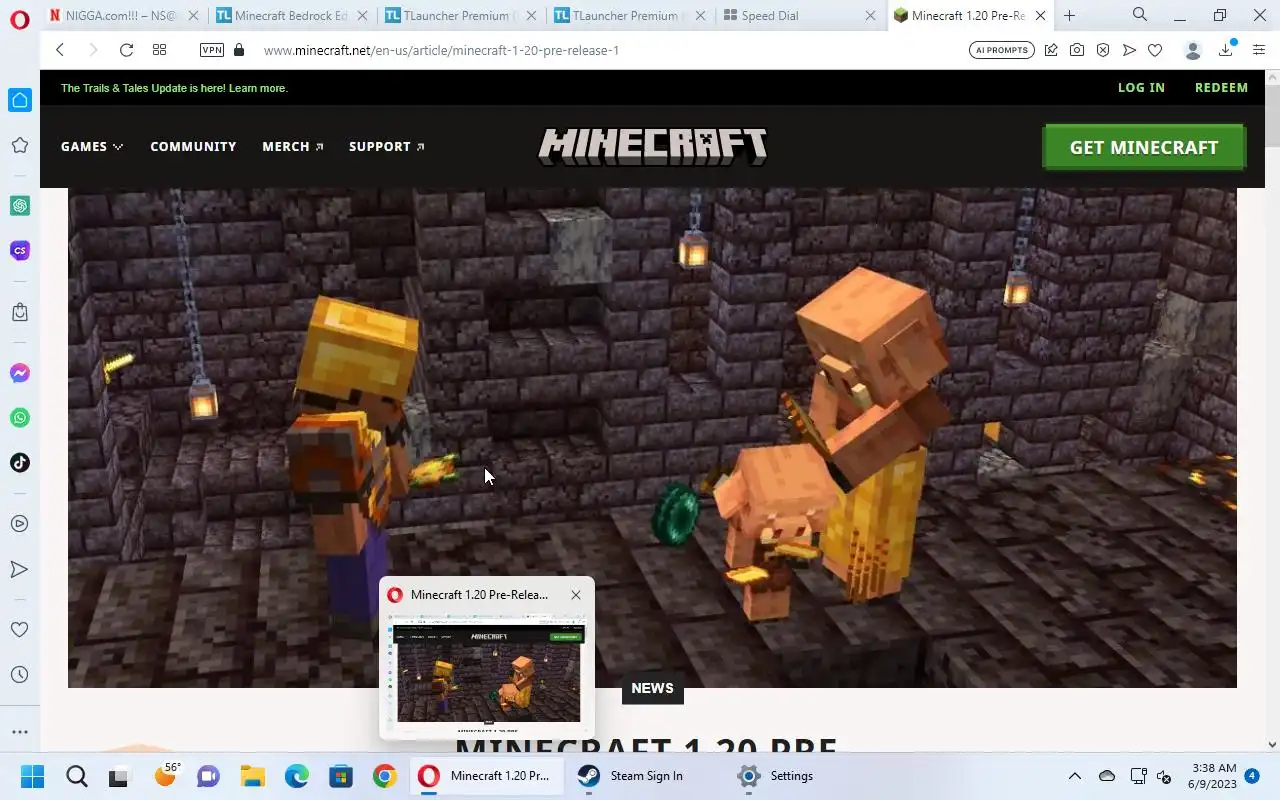Open the profile account icon
This screenshot has height=800, width=1280.
(1192, 50)
